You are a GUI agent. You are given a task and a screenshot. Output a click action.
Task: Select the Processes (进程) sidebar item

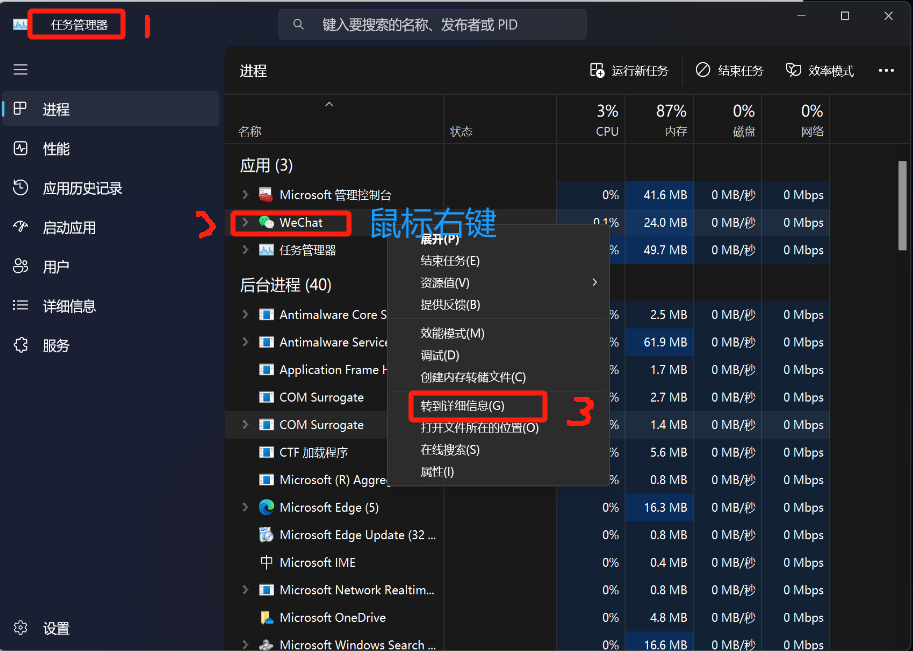[x=111, y=109]
